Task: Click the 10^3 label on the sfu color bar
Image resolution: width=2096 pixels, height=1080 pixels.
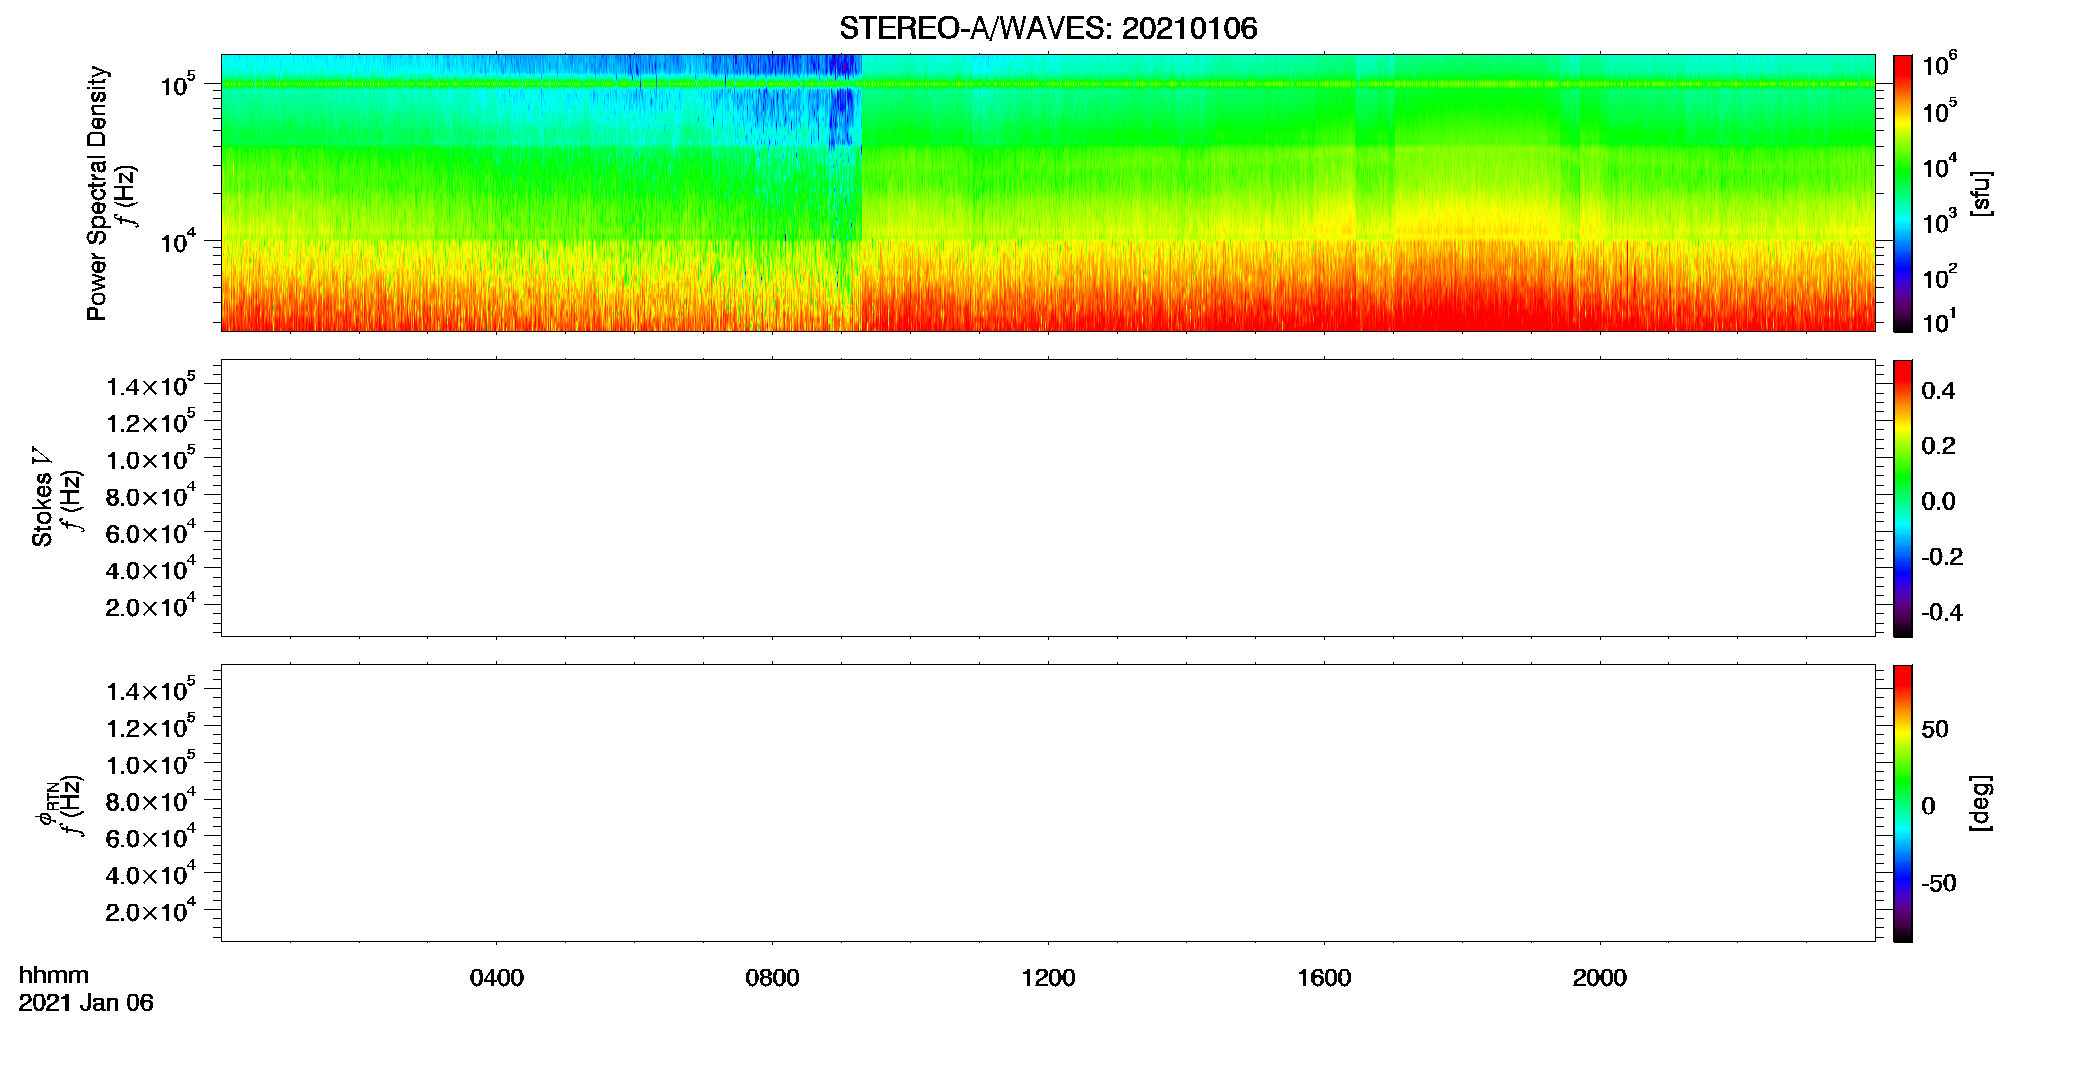Action: click(x=1939, y=221)
